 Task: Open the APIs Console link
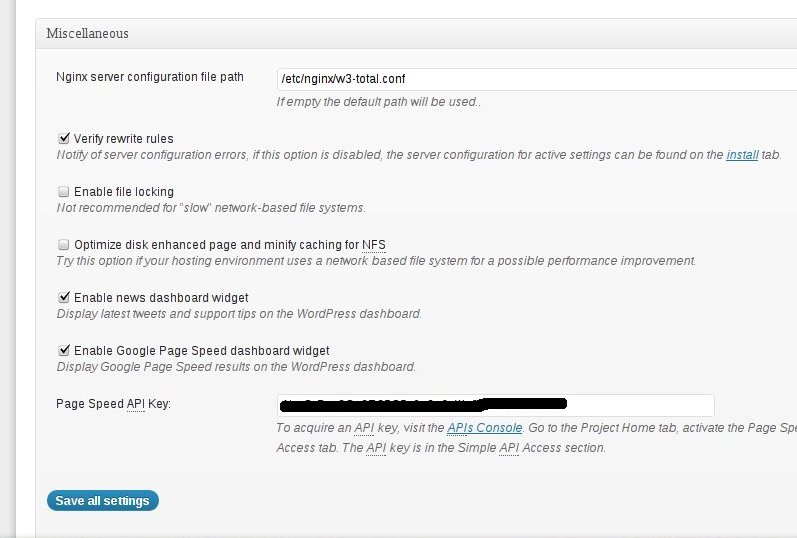(x=484, y=428)
